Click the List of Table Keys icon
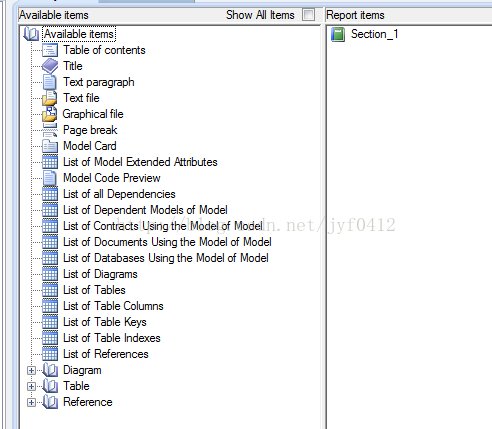 [50, 322]
